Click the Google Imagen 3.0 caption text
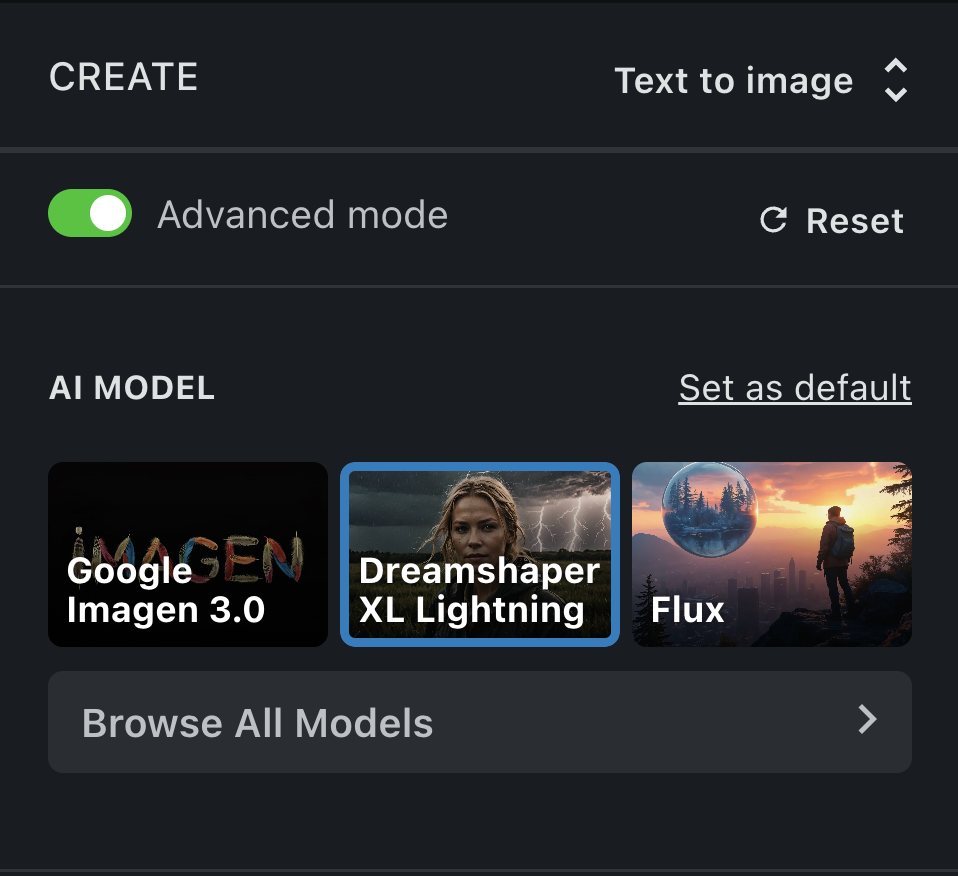The width and height of the screenshot is (958, 876). tap(166, 590)
